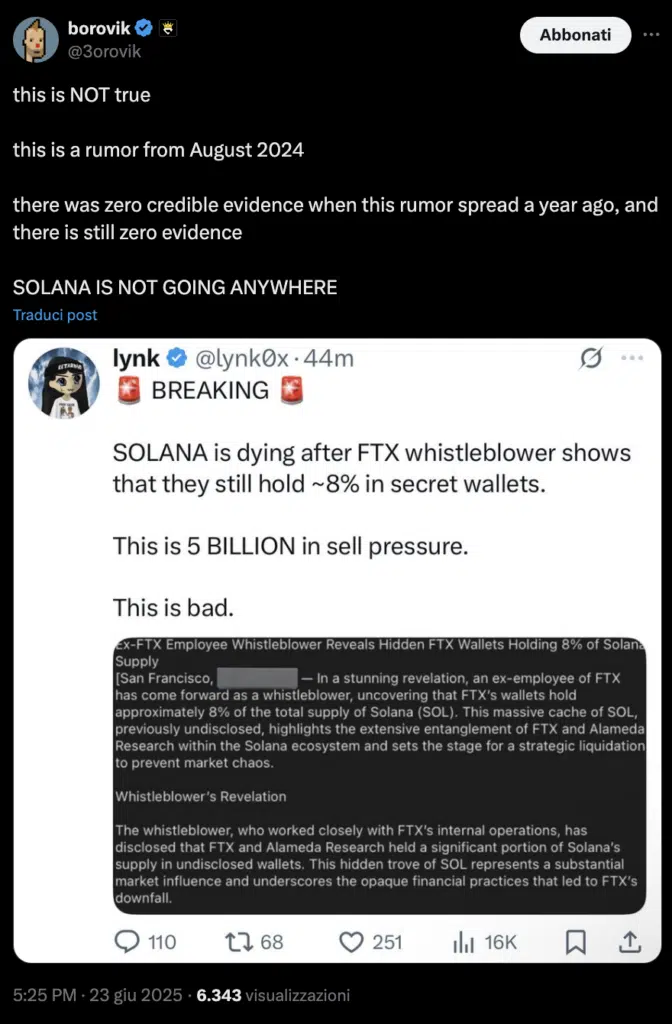Share lynk's post with upload arrow icon

[x=630, y=942]
